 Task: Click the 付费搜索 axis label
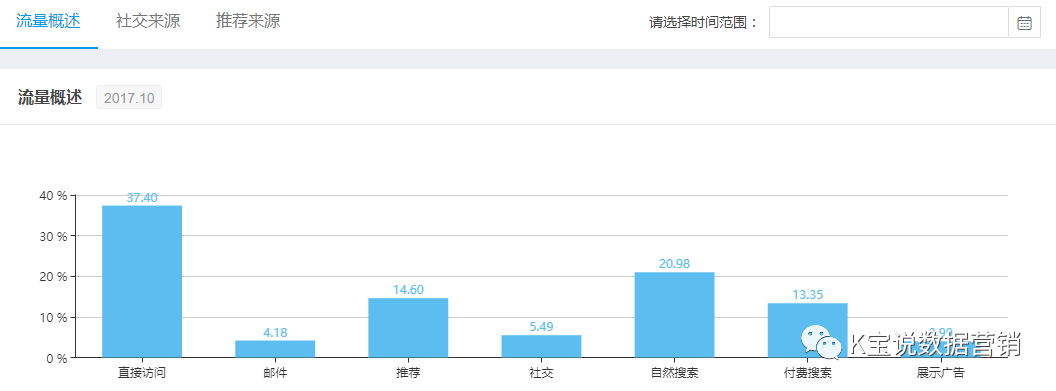(807, 373)
